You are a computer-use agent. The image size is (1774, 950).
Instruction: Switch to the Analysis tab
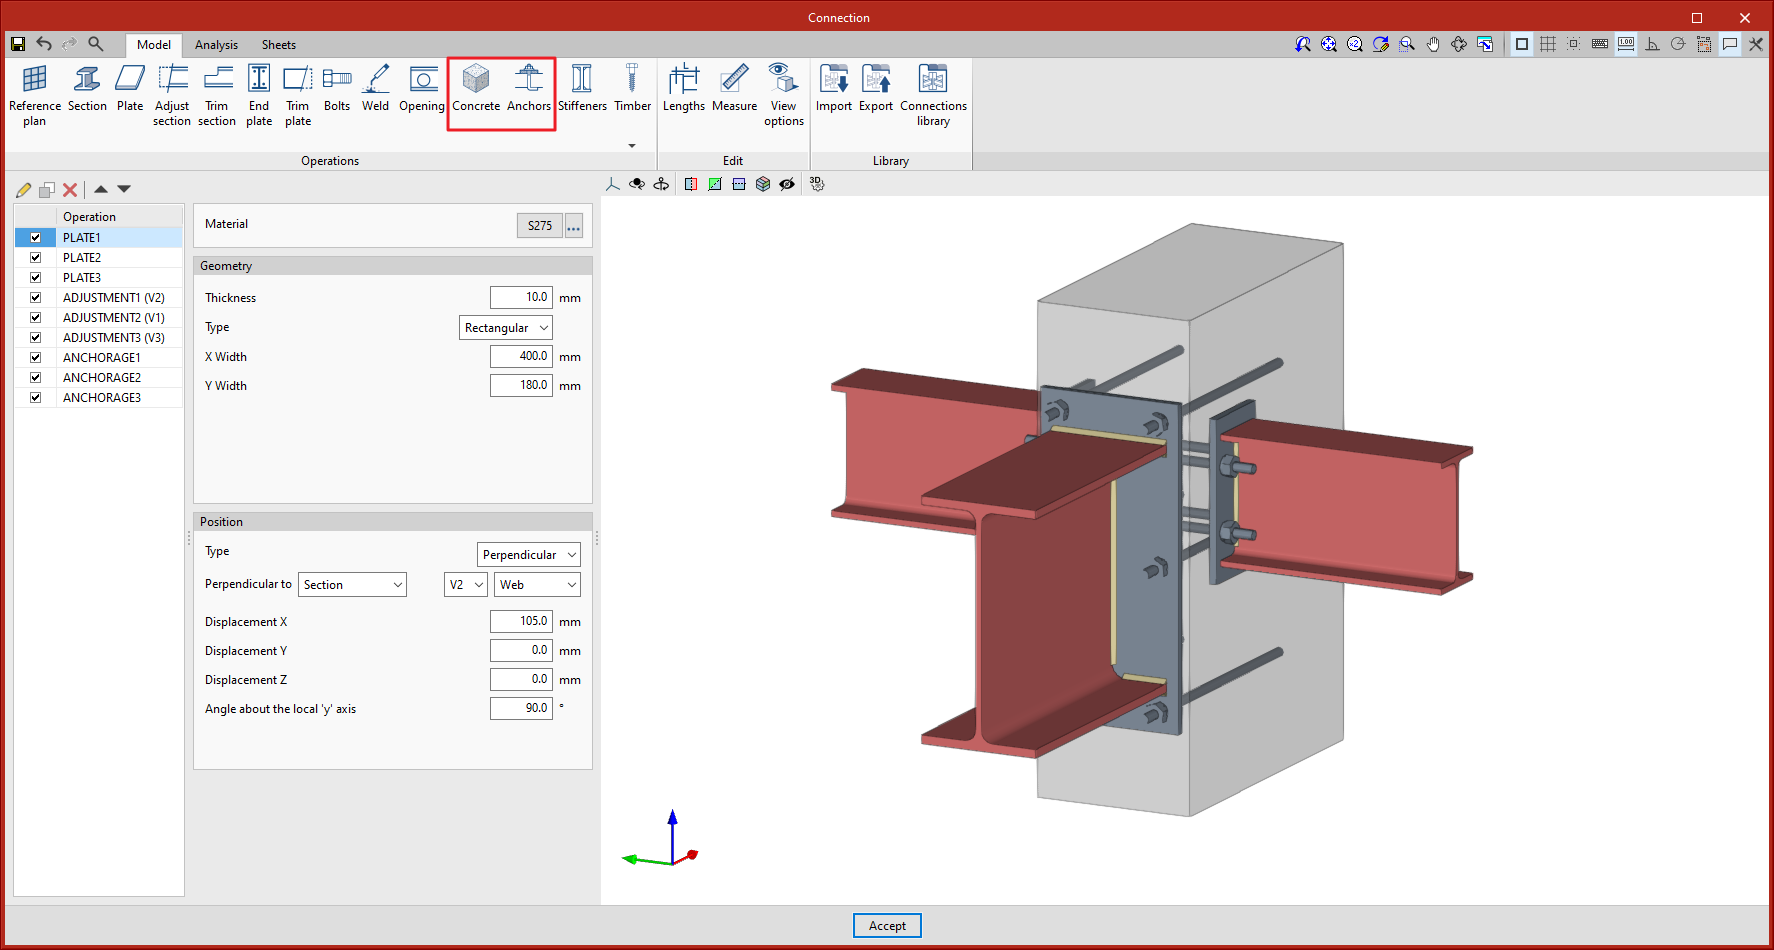click(x=216, y=44)
